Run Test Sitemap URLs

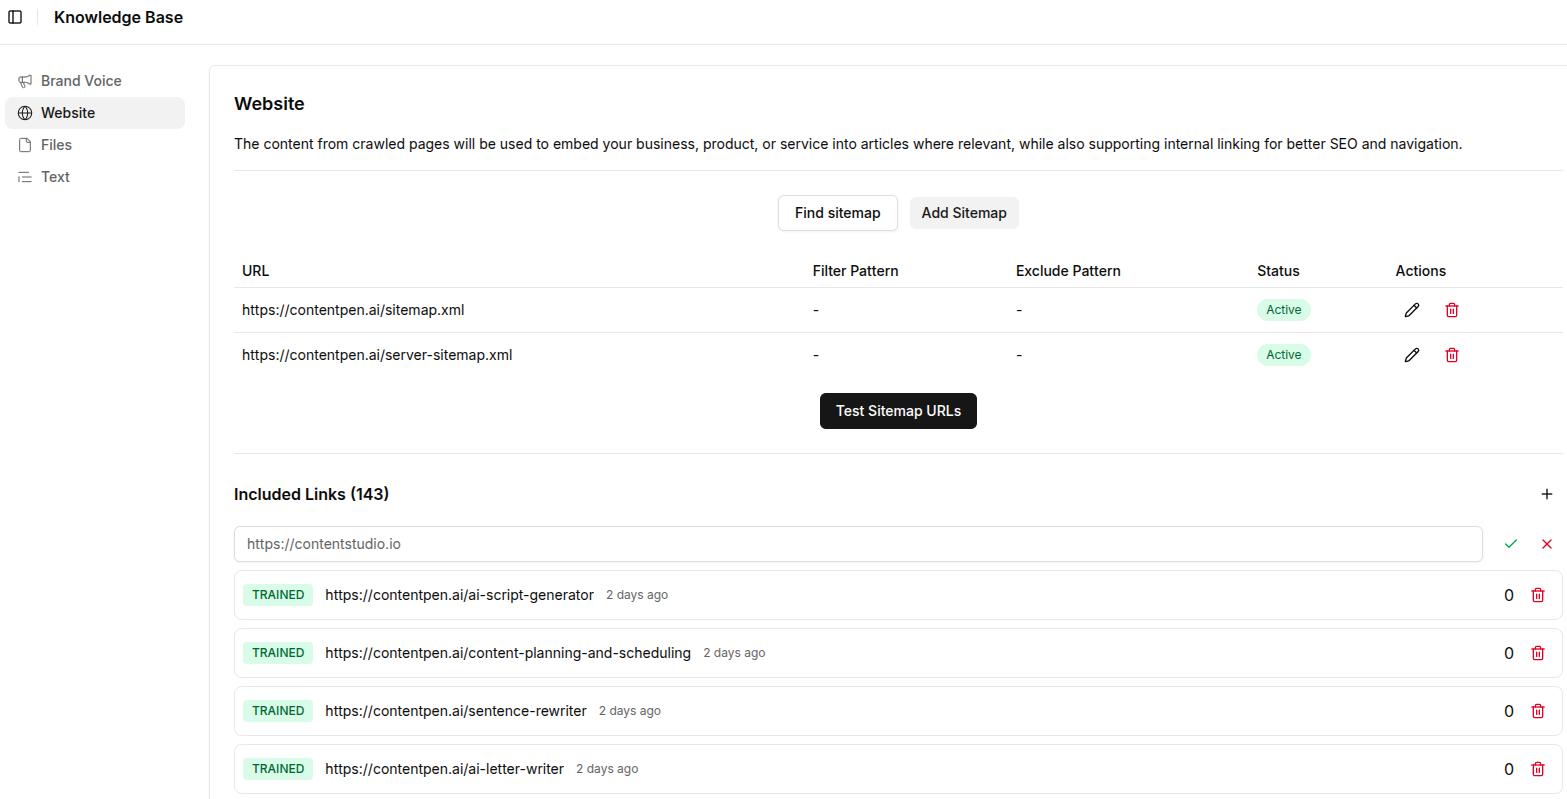pyautogui.click(x=897, y=410)
